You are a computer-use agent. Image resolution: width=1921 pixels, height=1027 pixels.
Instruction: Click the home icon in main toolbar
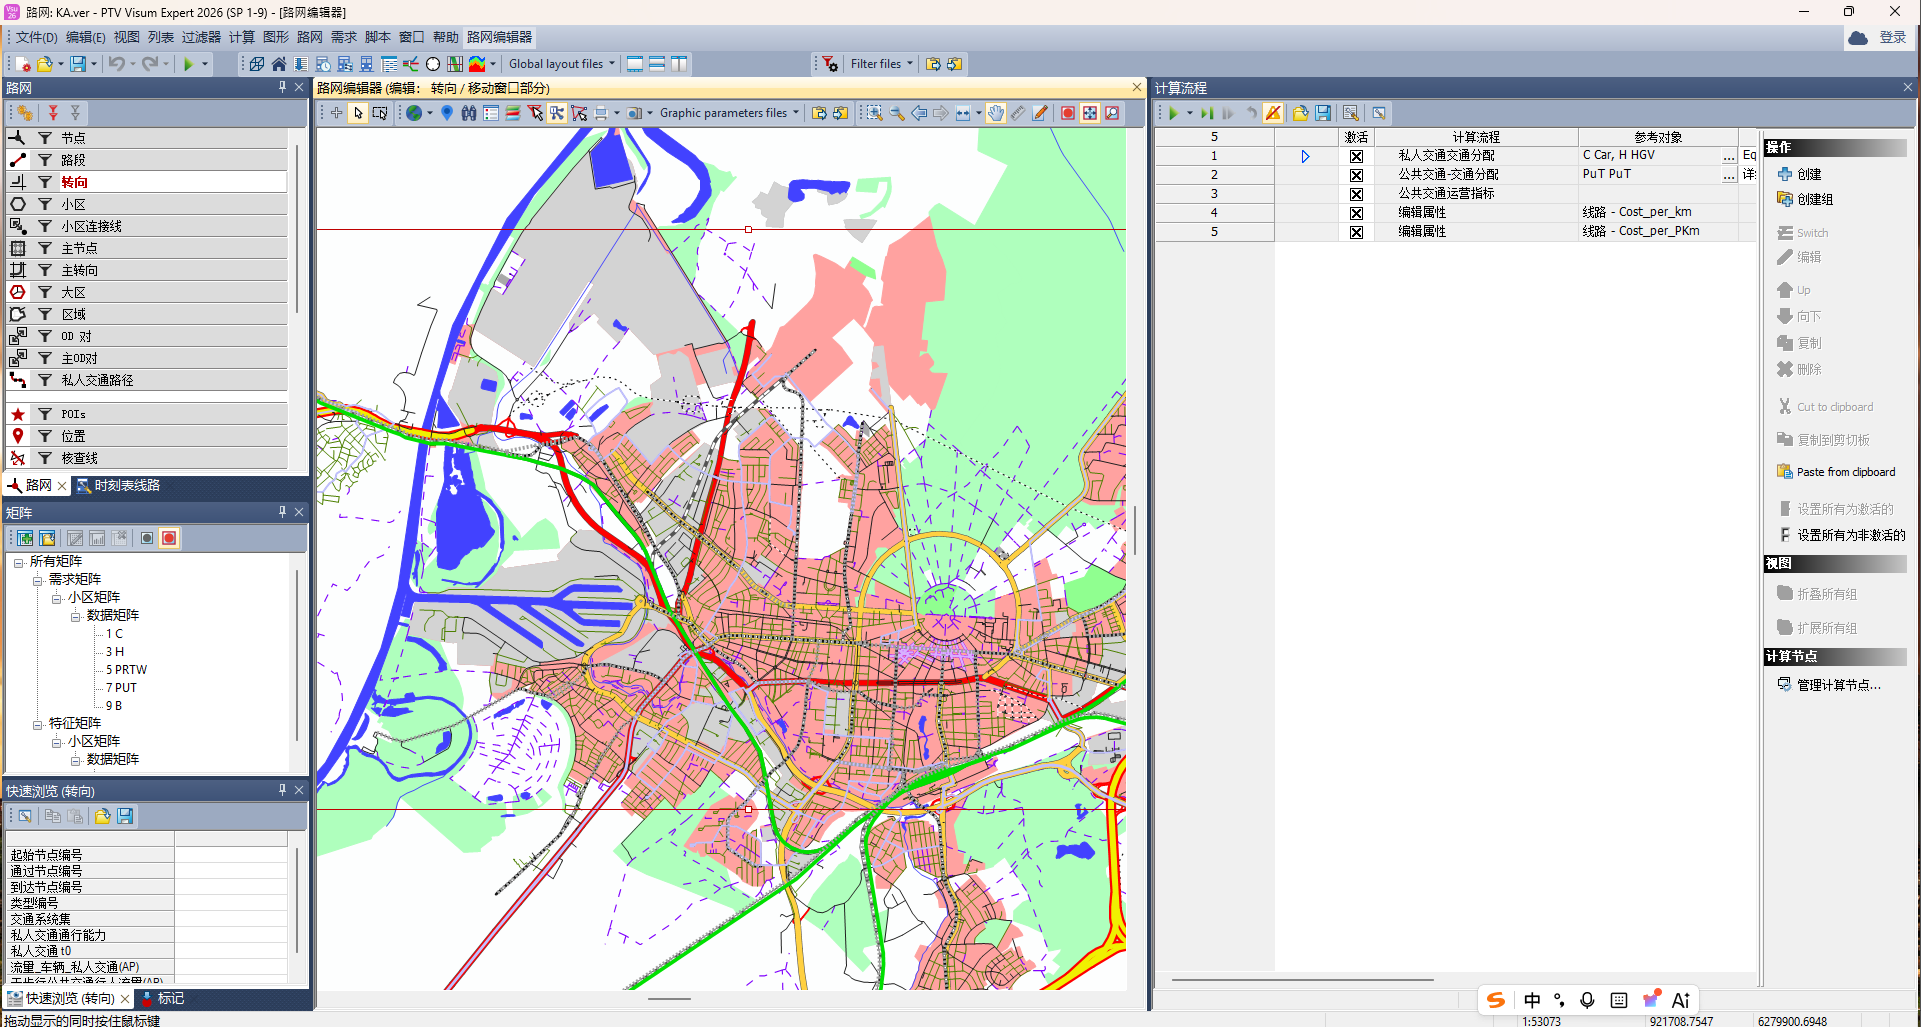click(x=279, y=64)
